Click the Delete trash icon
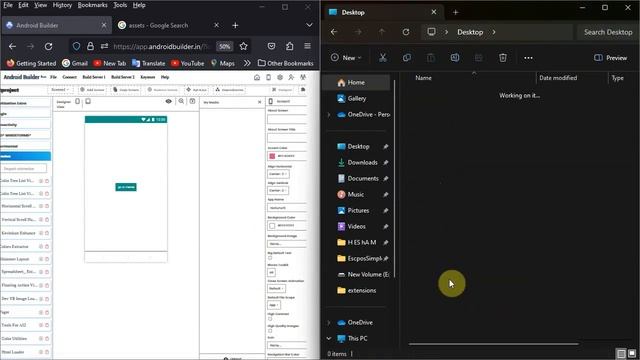The width and height of the screenshot is (640, 360). coord(503,58)
